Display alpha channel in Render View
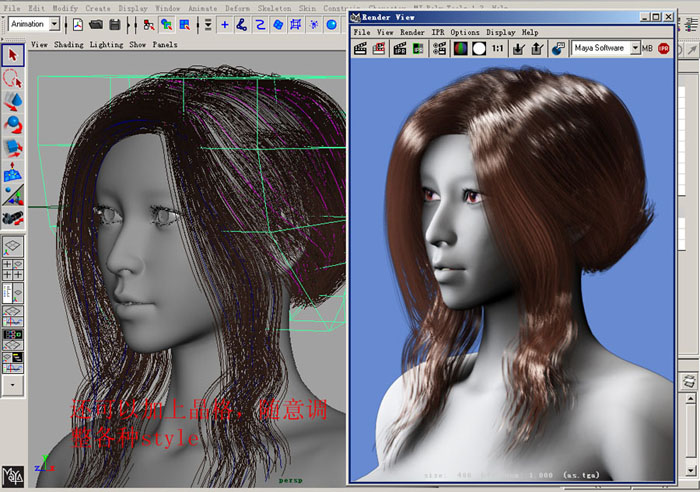Screen dimensions: 700x492 479,48
